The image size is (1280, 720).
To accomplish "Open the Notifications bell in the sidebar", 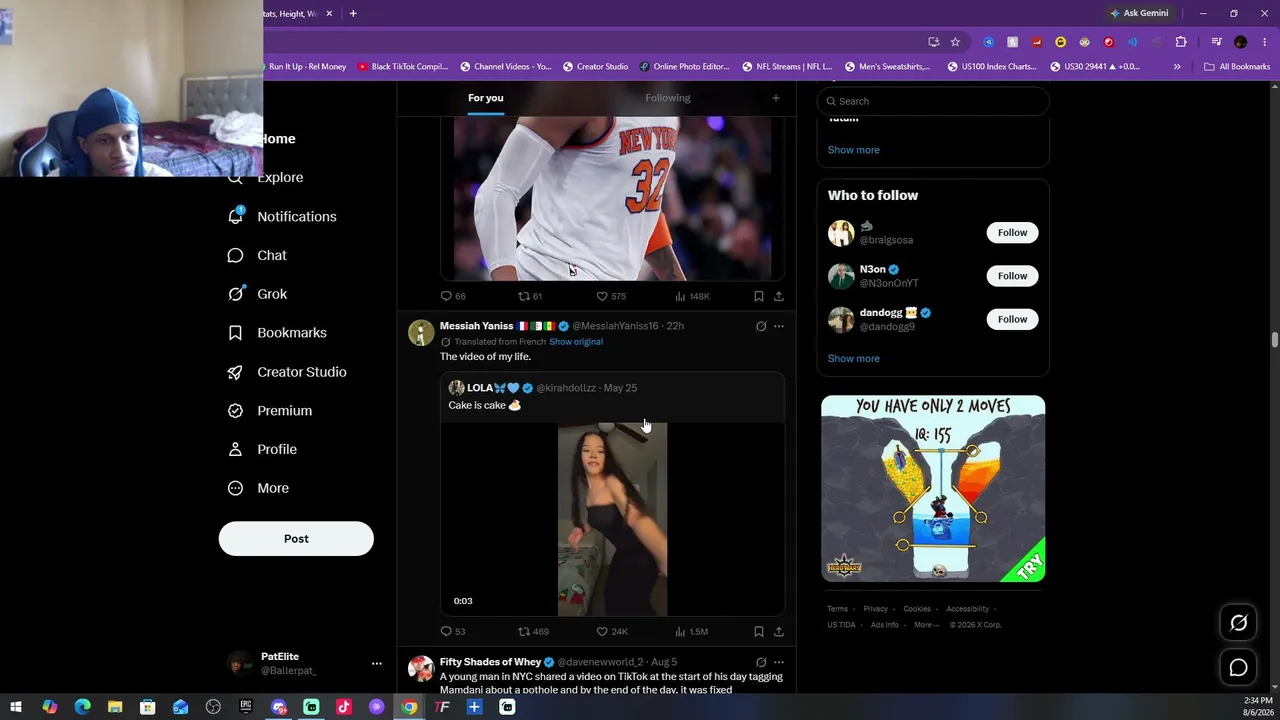I will pos(236,216).
